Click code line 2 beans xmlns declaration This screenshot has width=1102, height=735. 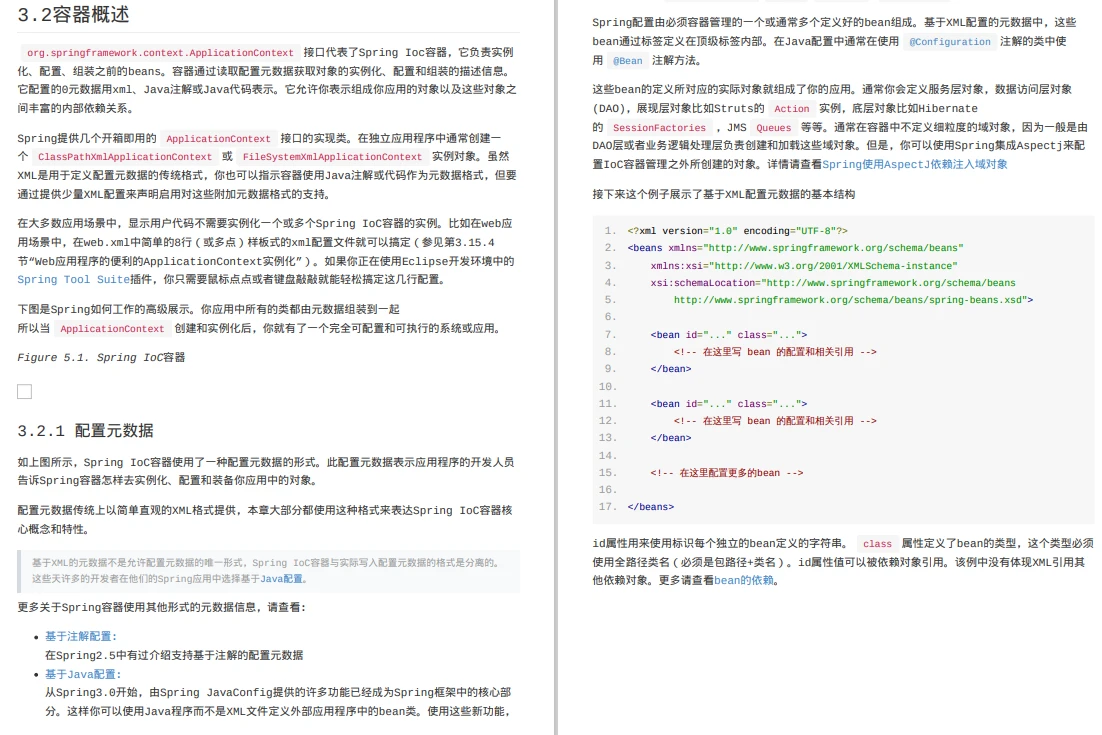(x=795, y=248)
